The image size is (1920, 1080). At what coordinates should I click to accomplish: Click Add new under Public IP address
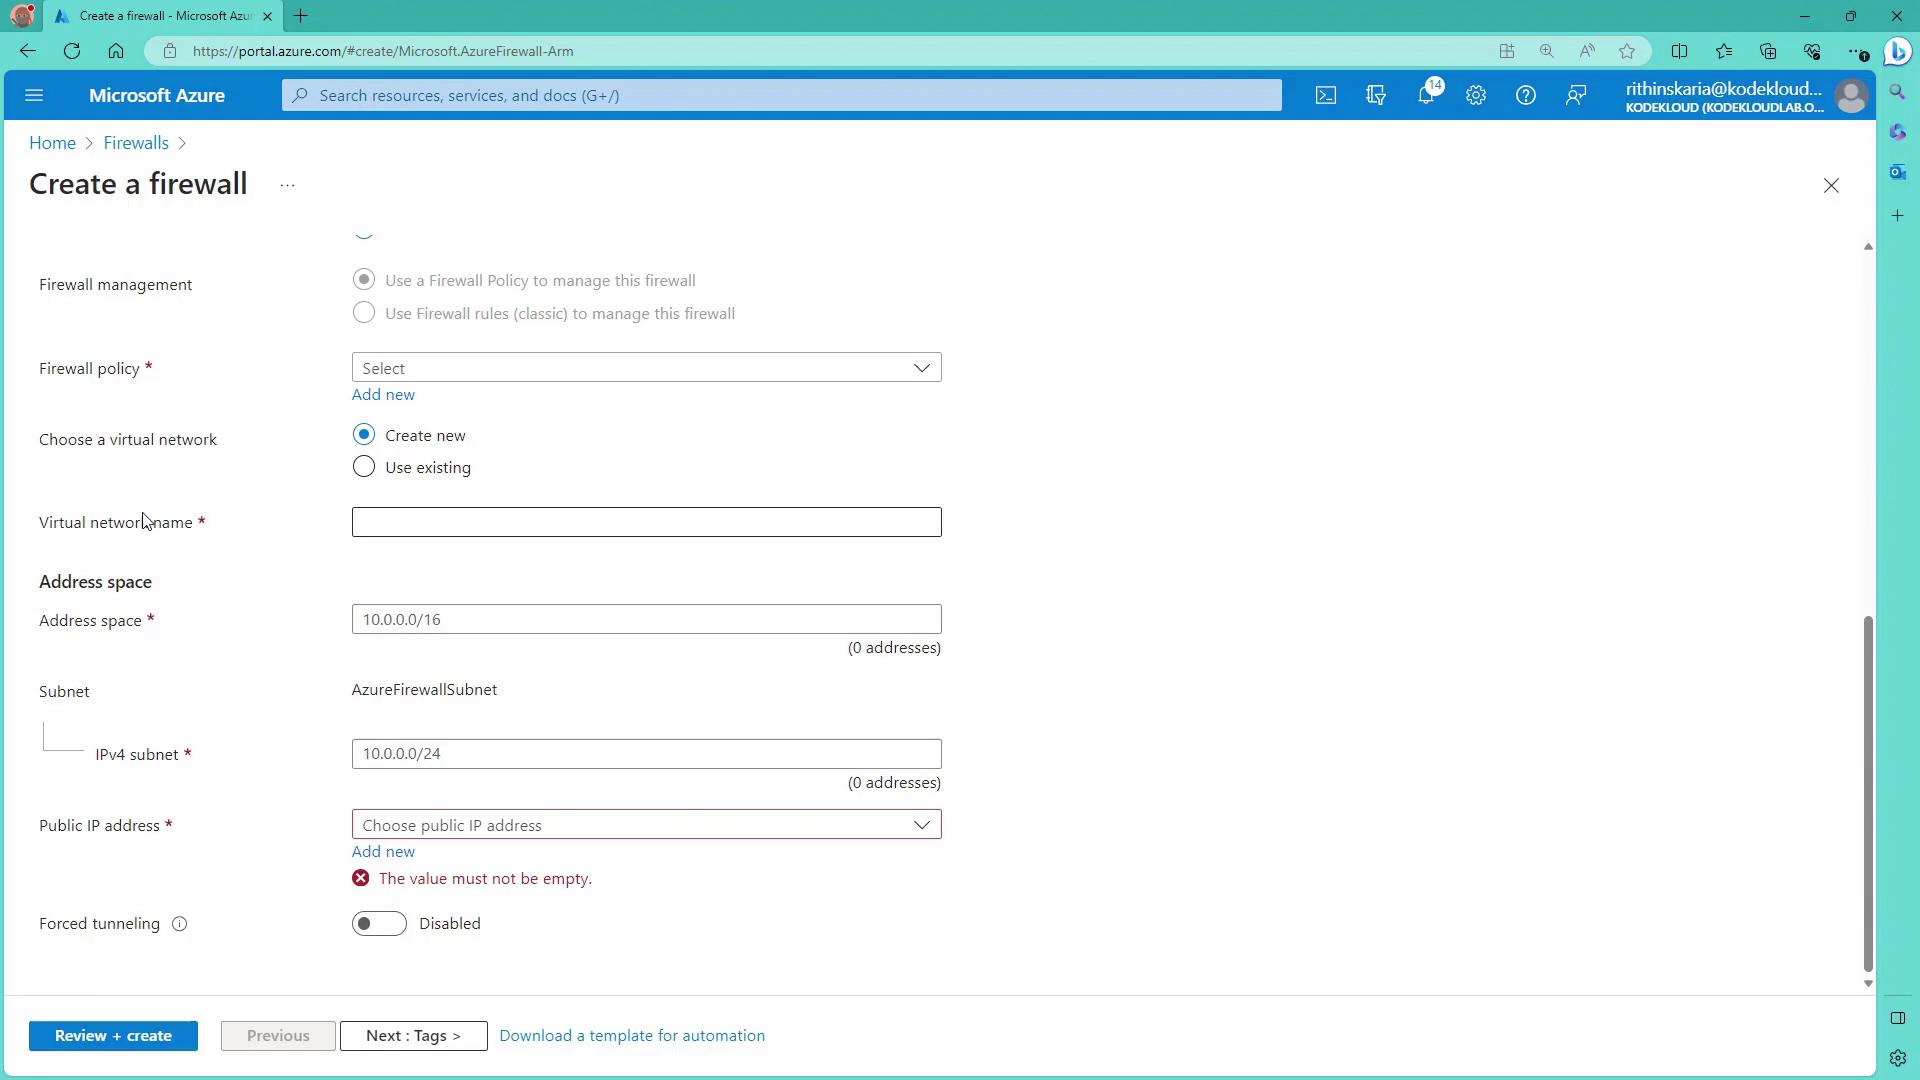pos(383,852)
